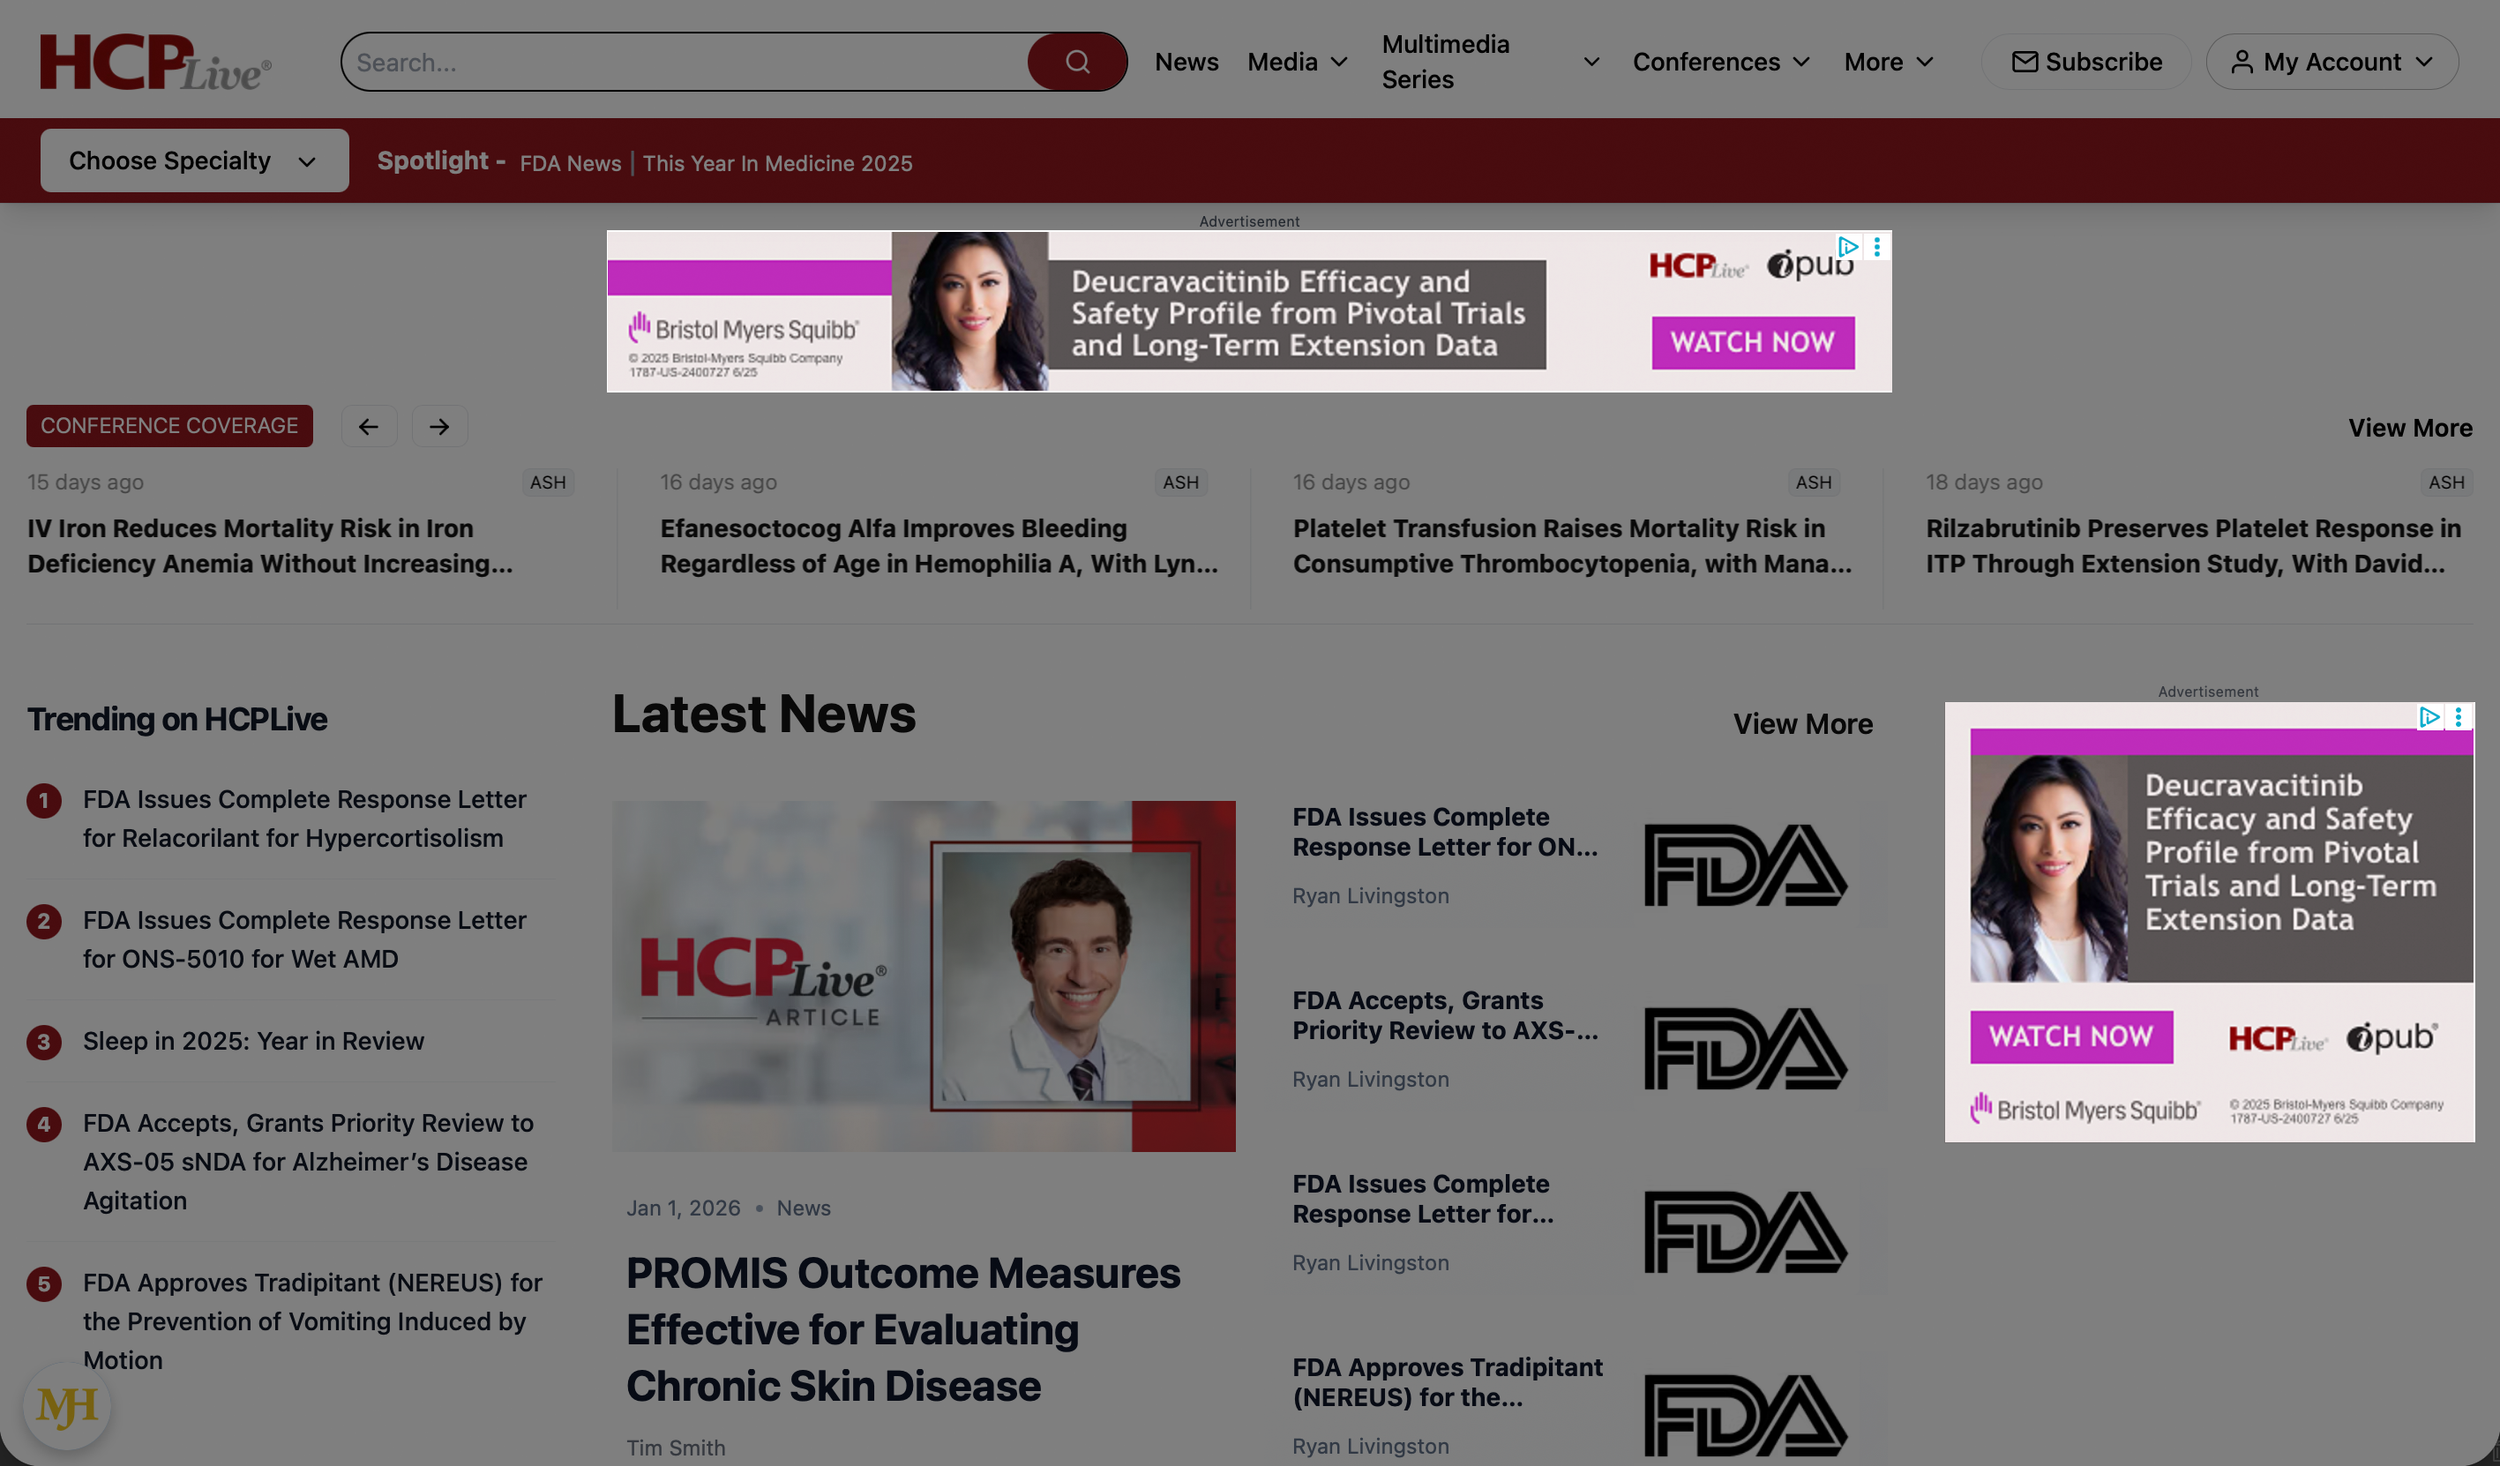Click the Subscribe button
The height and width of the screenshot is (1466, 2500).
point(2086,62)
